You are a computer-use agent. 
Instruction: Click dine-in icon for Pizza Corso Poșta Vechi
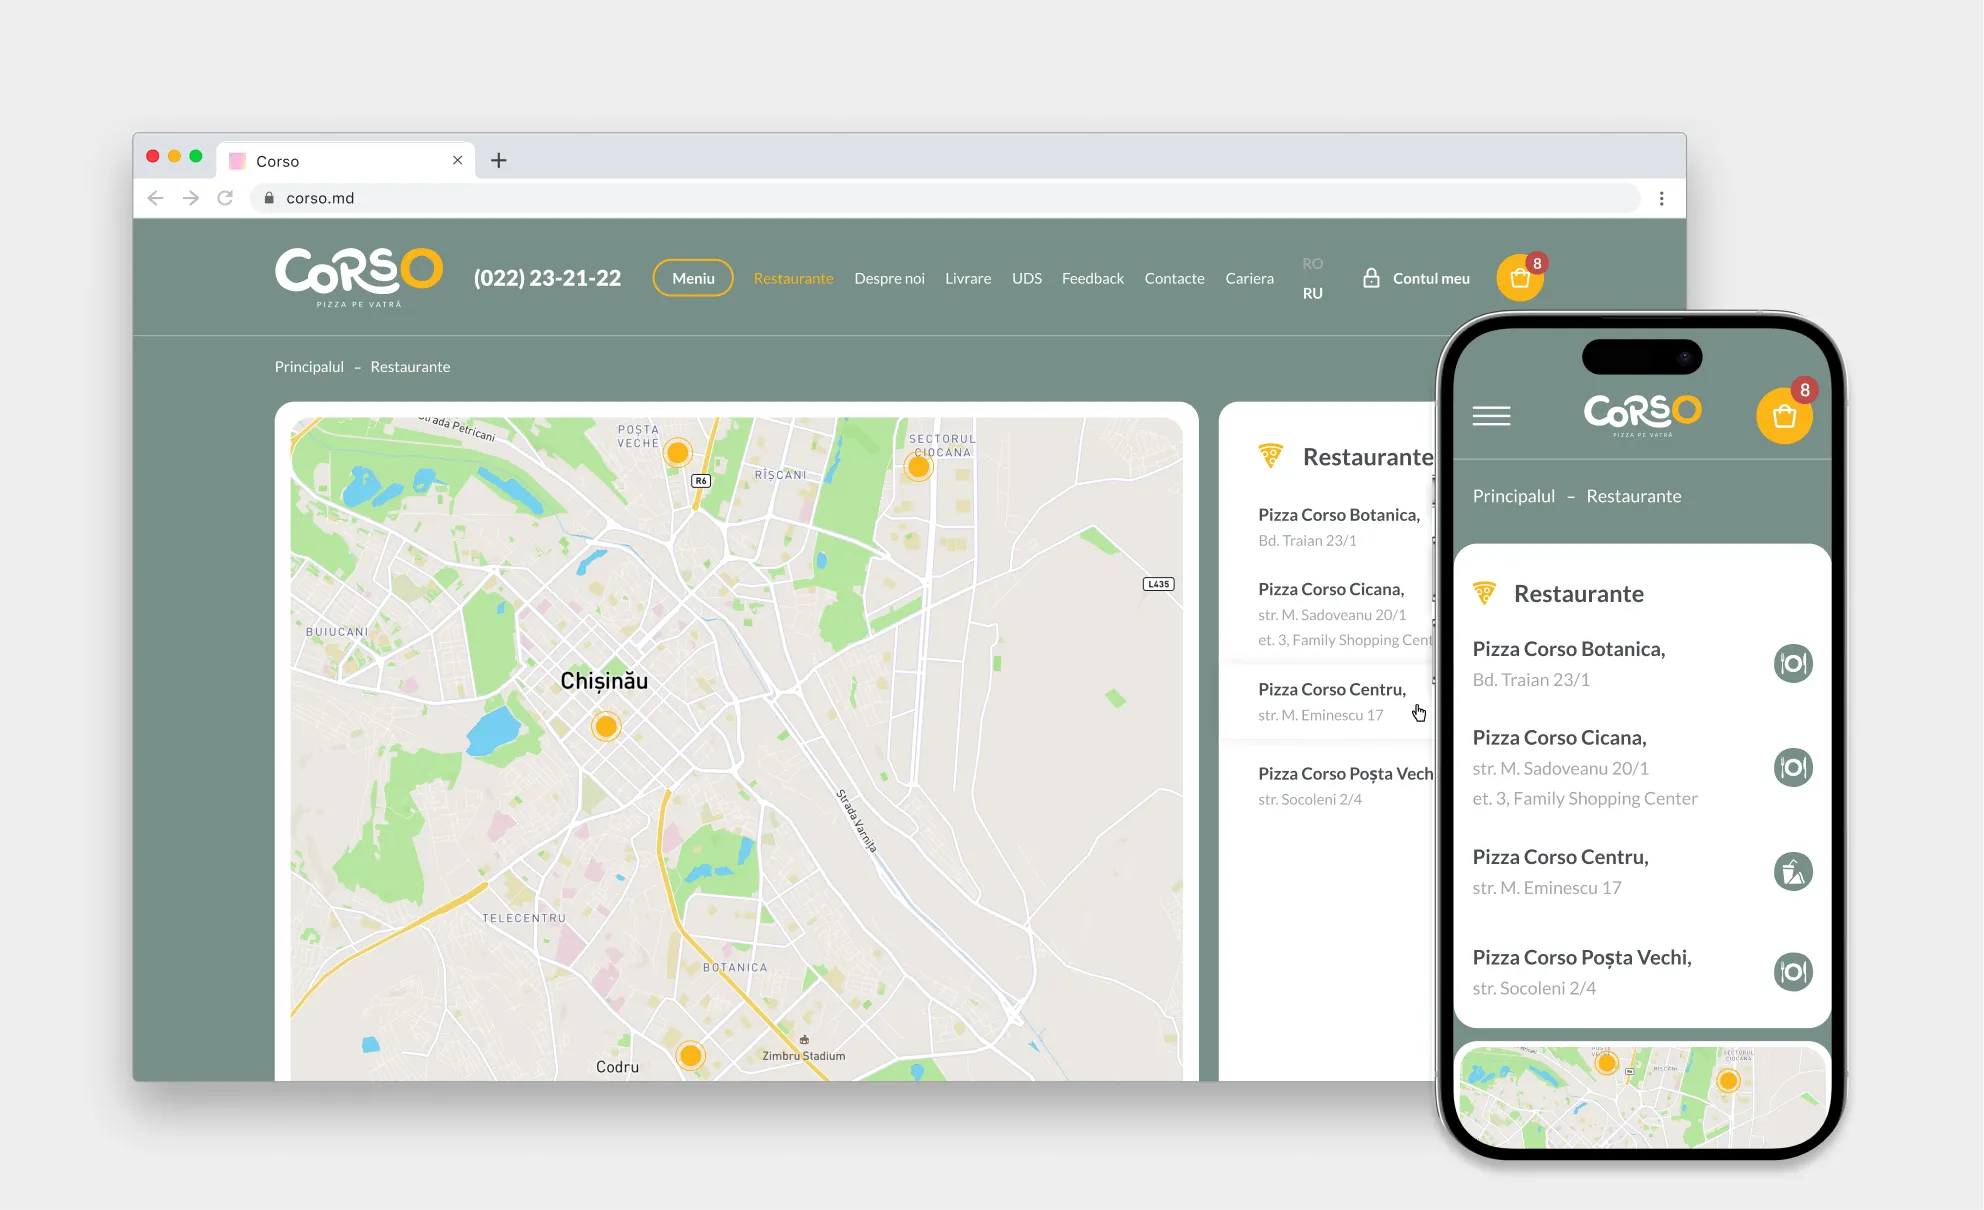(x=1793, y=972)
